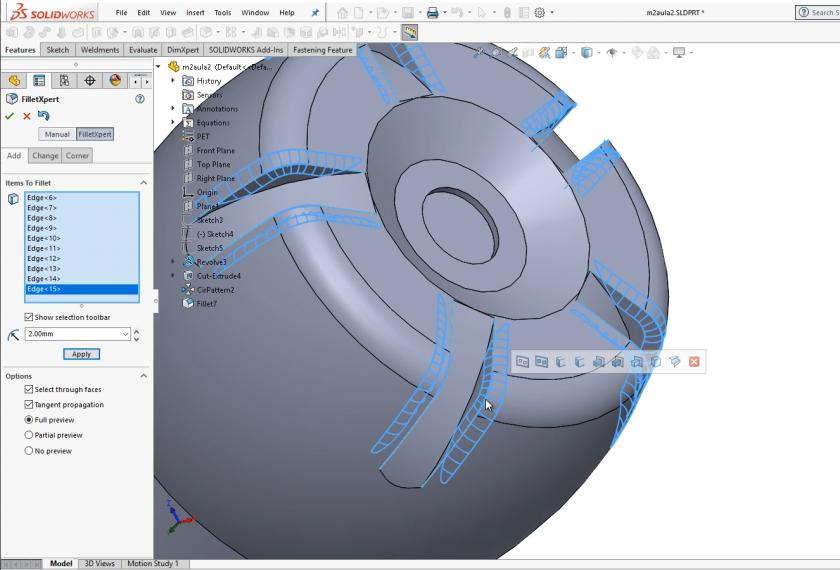Screen dimensions: 840x570
Task: Choose the No preview radio option
Action: (30, 451)
